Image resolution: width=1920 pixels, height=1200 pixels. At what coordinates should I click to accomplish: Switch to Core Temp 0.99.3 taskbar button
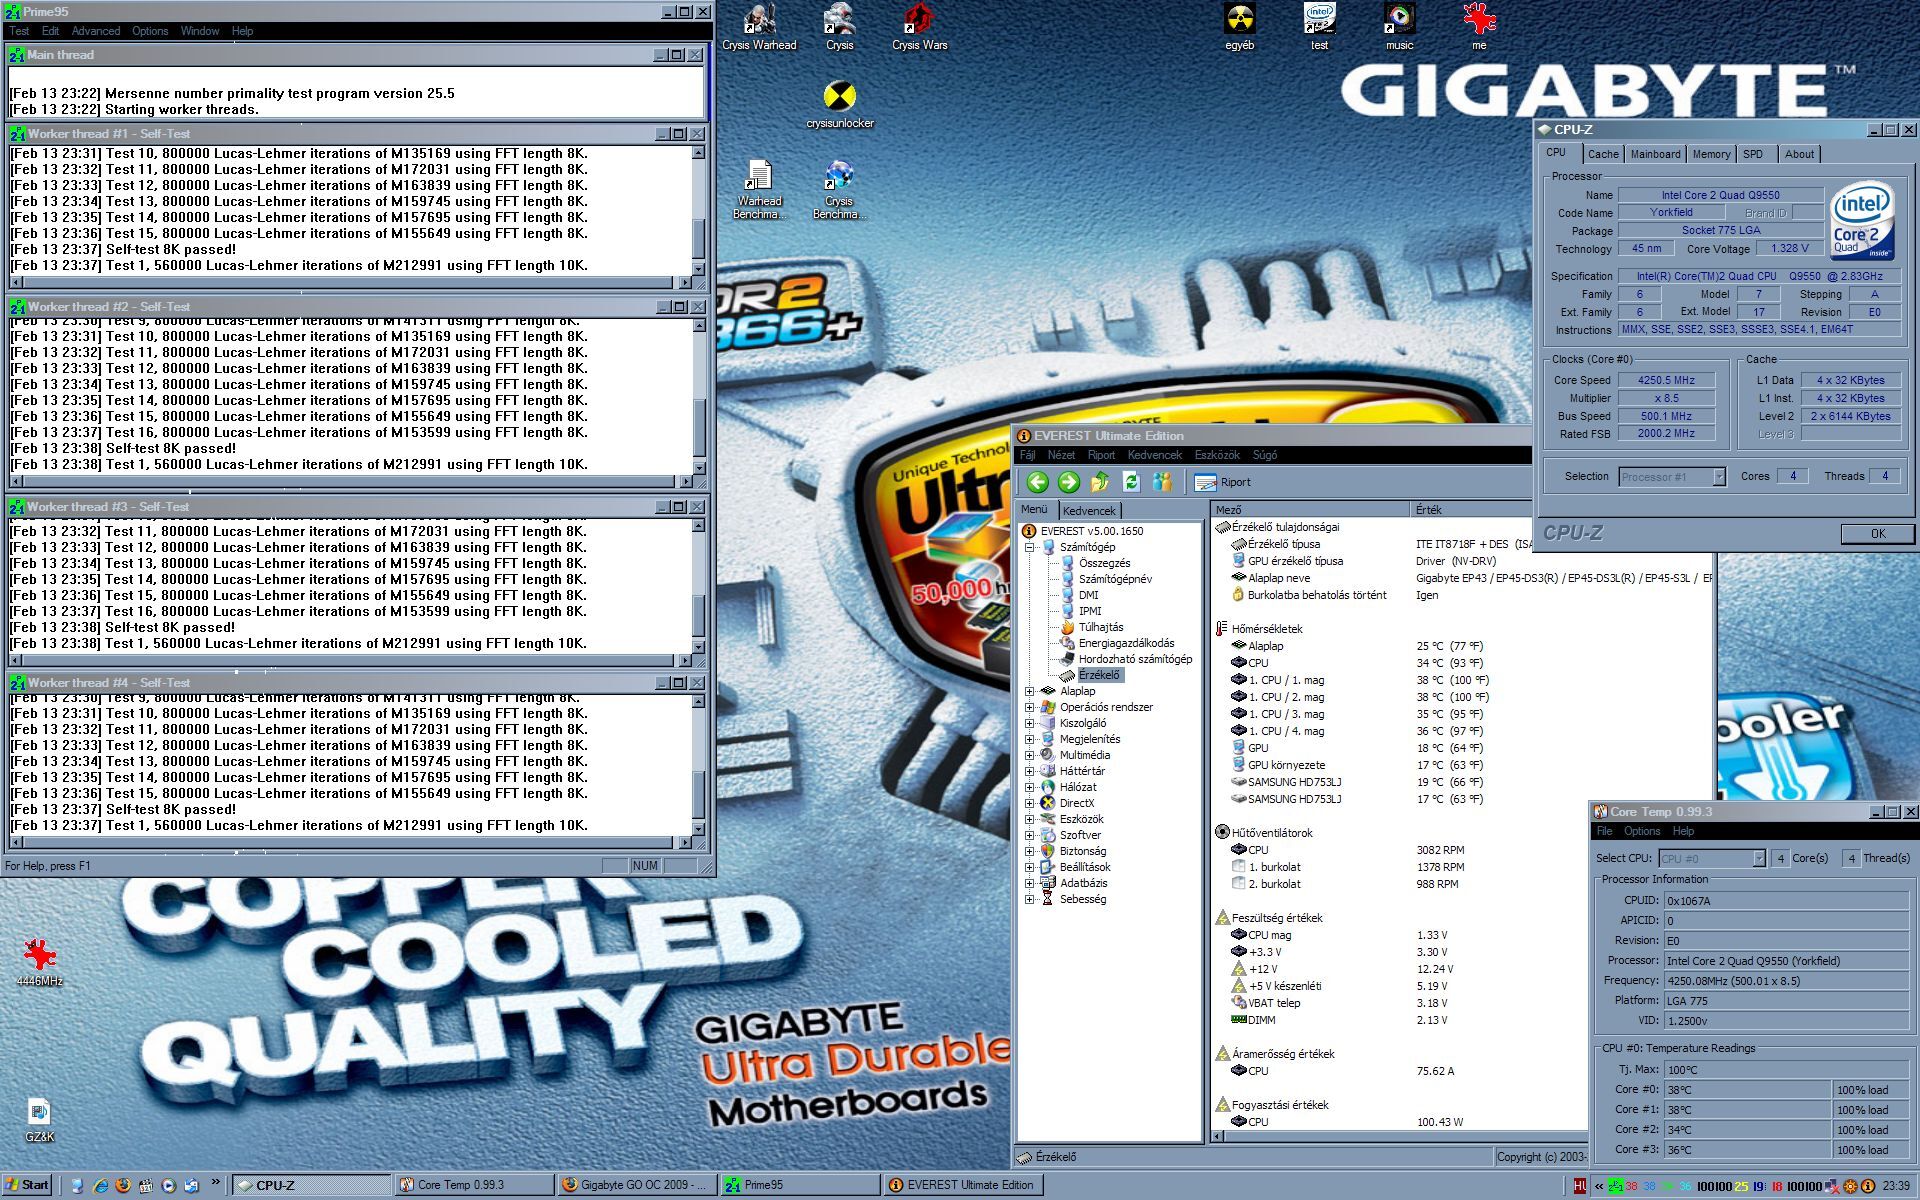coord(474,1185)
